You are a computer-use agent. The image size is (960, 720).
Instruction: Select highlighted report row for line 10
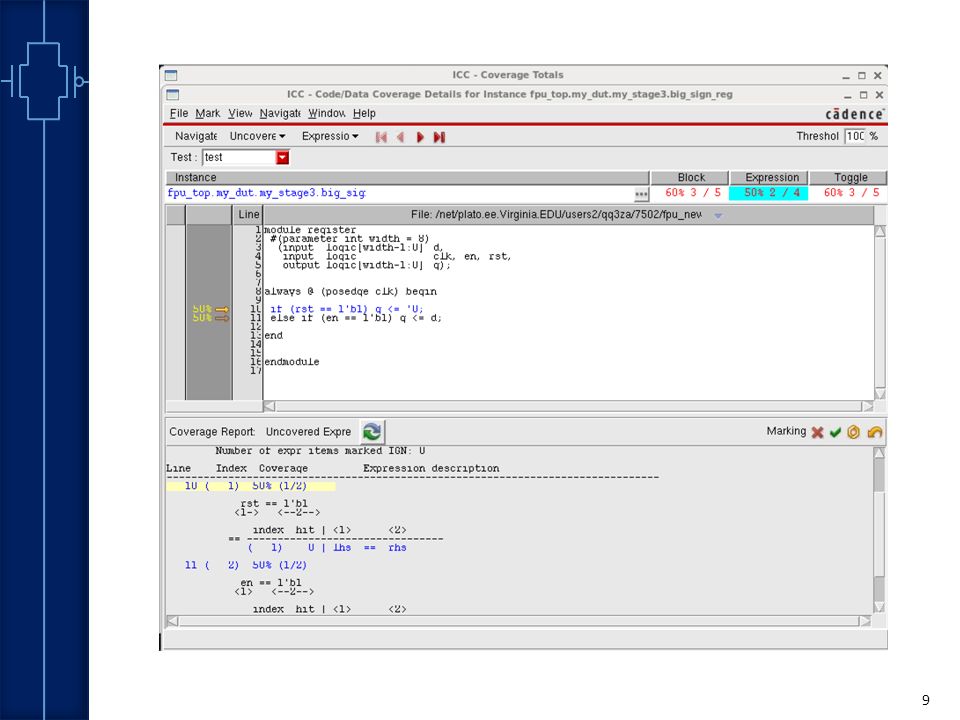[251, 486]
